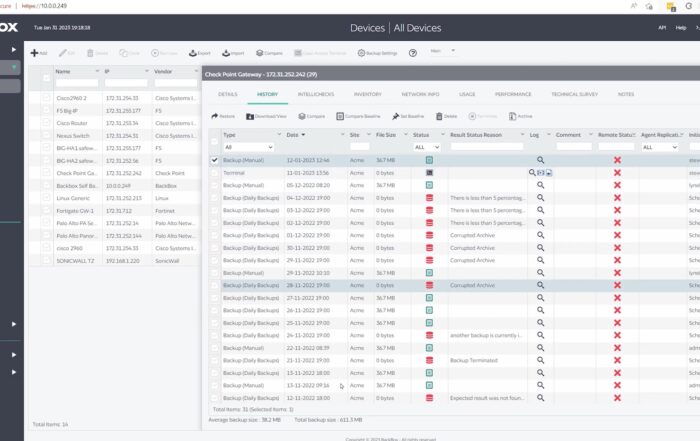Open the Notes tab
Viewport: 700px width, 441px height.
coord(626,94)
